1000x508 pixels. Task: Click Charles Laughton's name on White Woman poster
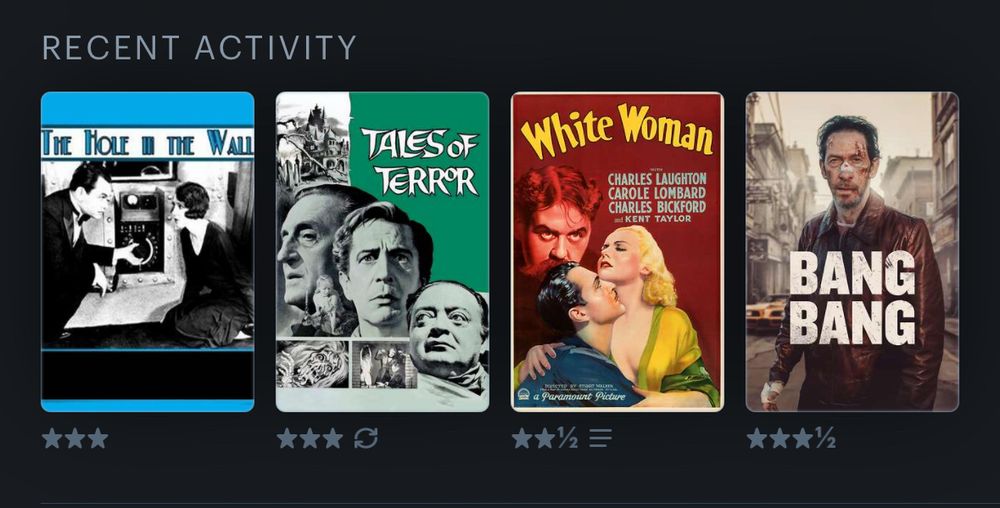click(657, 178)
